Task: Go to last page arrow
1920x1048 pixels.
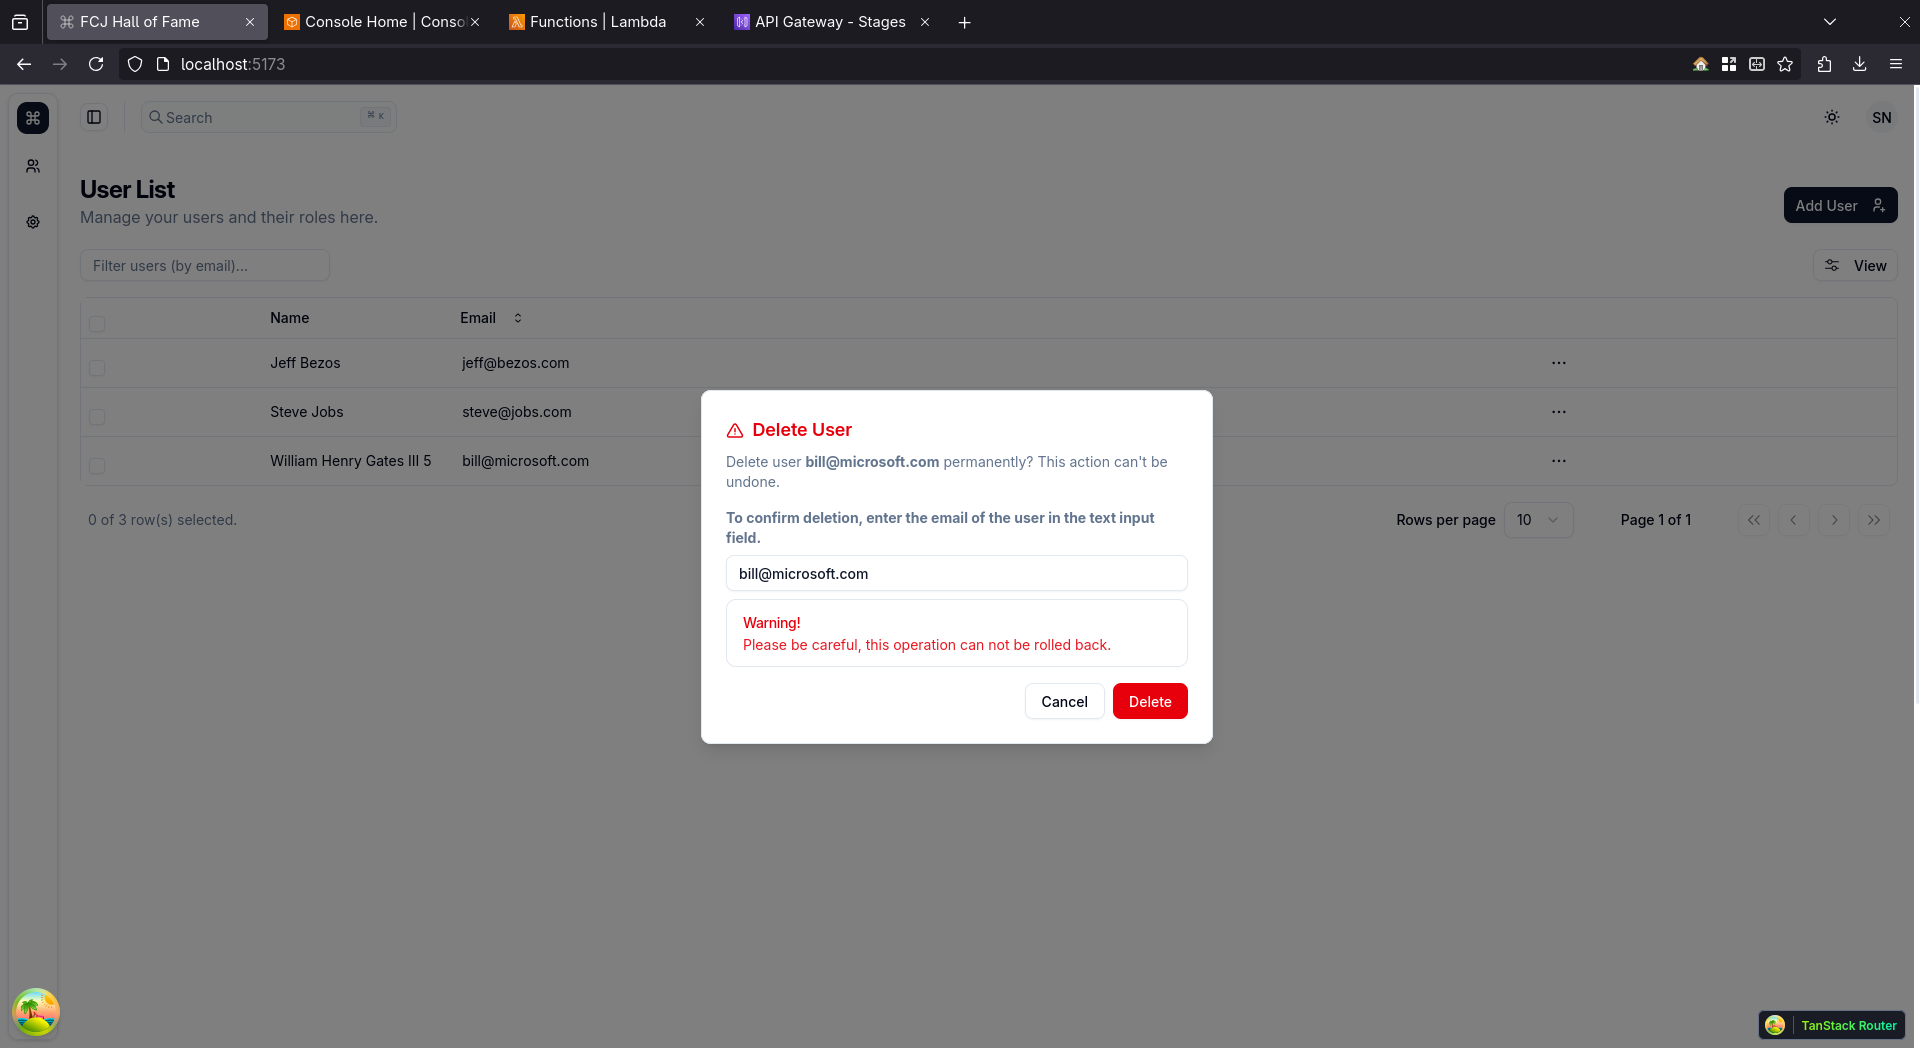Action: [1874, 520]
